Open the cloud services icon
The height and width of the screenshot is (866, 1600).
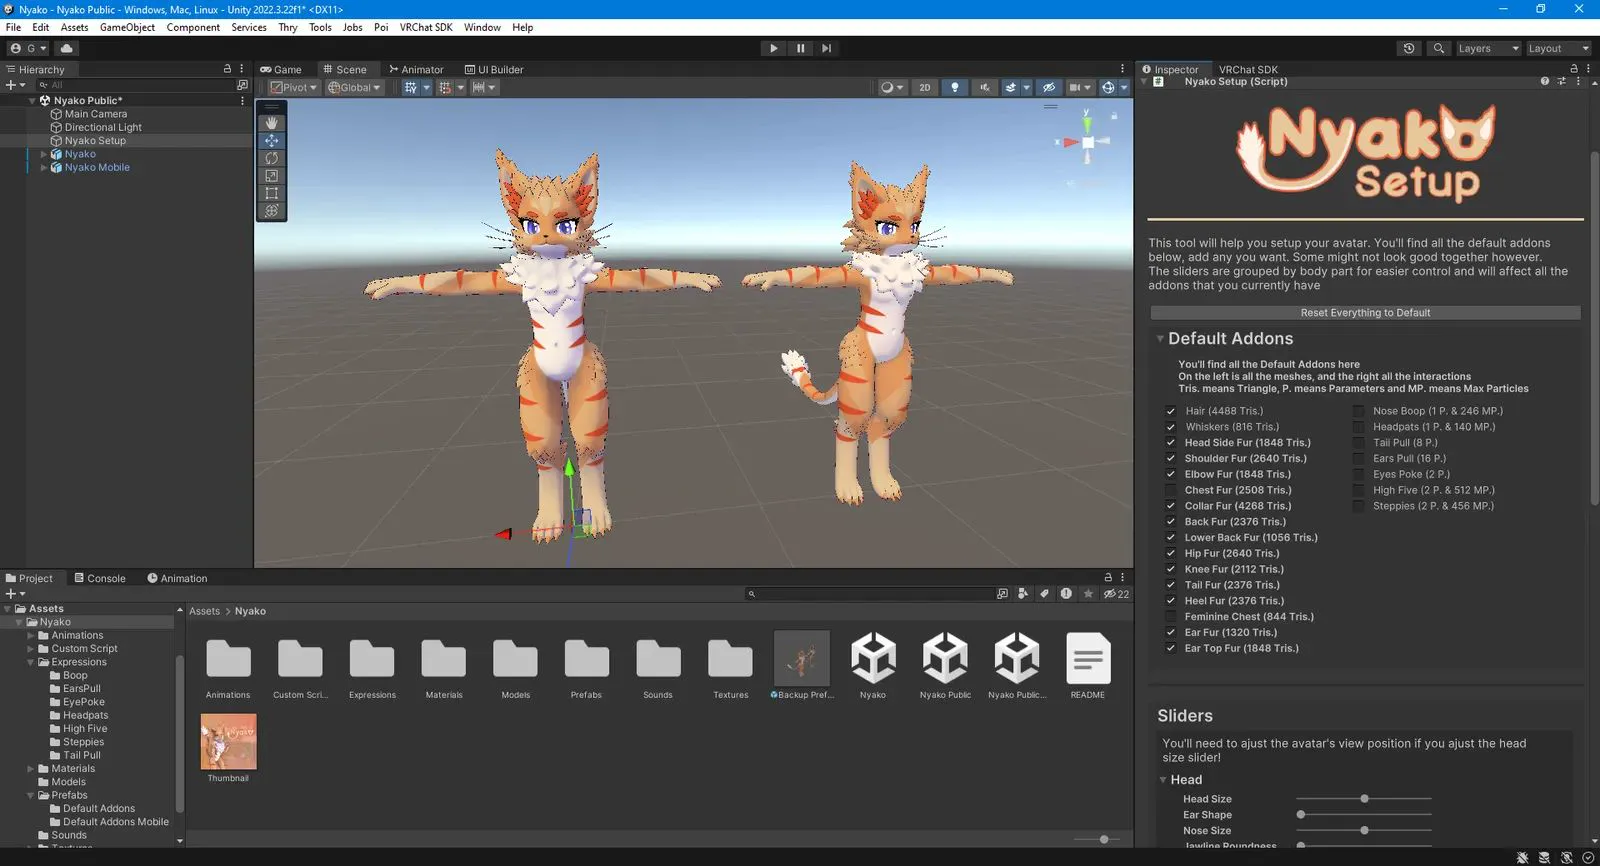[x=66, y=48]
